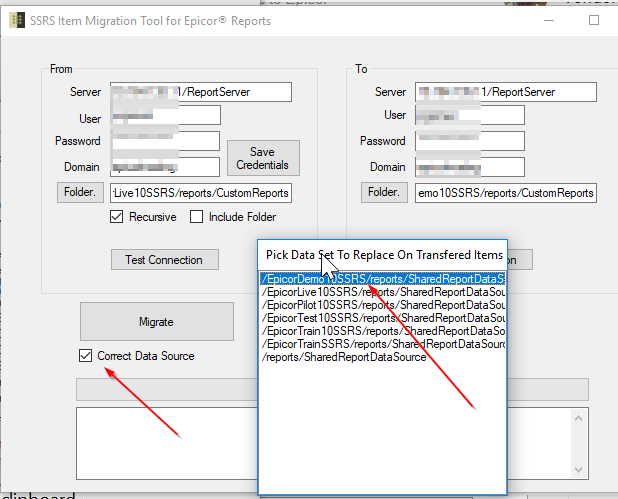The width and height of the screenshot is (618, 499).
Task: Toggle the Recursive checkbox
Action: (x=117, y=217)
